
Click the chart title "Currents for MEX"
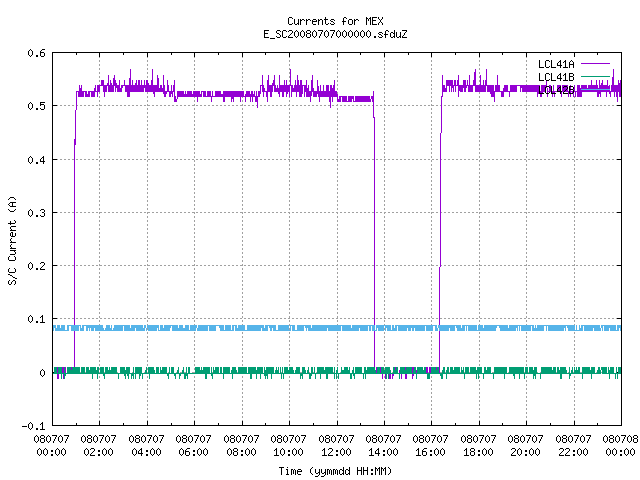335,21
